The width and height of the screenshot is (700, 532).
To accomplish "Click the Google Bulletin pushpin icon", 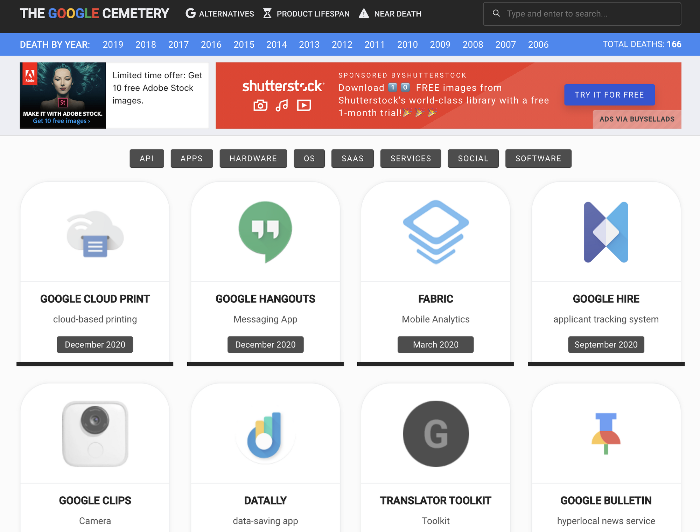I will pos(606,433).
